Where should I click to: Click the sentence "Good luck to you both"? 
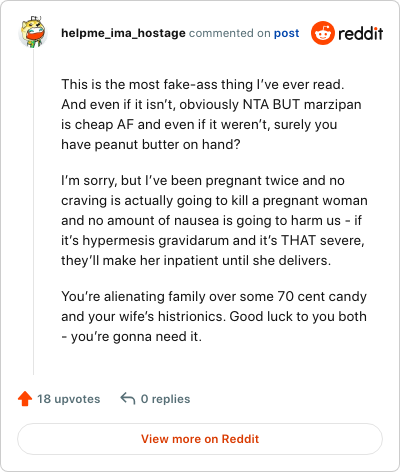click(x=298, y=316)
